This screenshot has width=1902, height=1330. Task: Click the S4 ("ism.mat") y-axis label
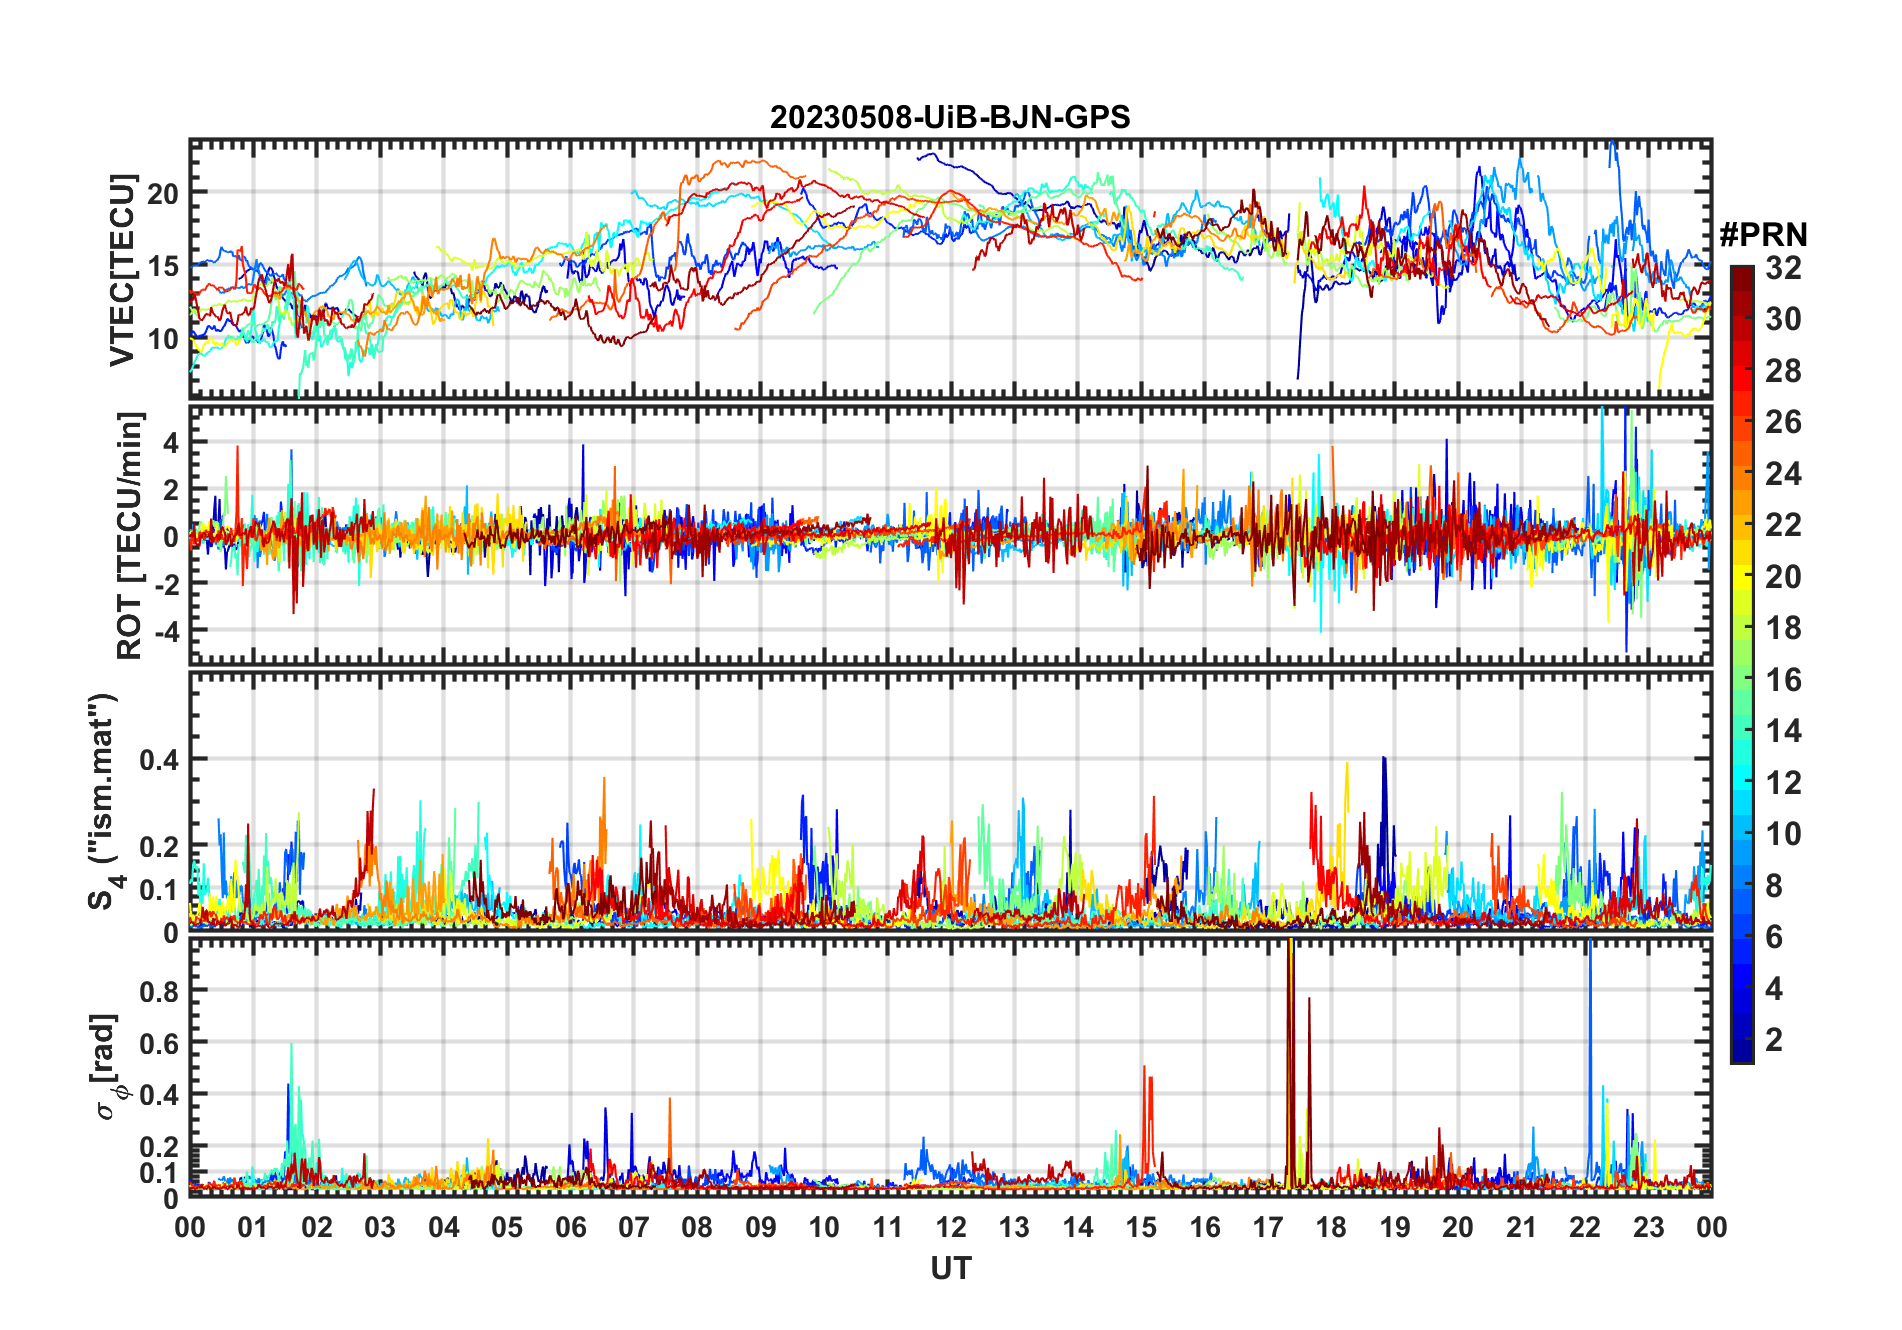pos(103,802)
